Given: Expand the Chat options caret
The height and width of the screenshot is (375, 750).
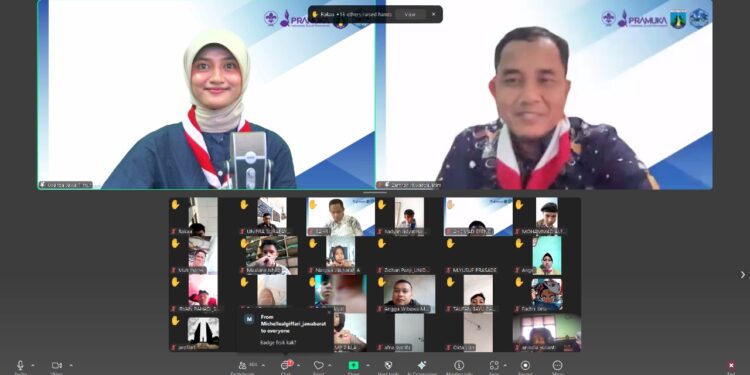Looking at the screenshot, I should click(298, 365).
